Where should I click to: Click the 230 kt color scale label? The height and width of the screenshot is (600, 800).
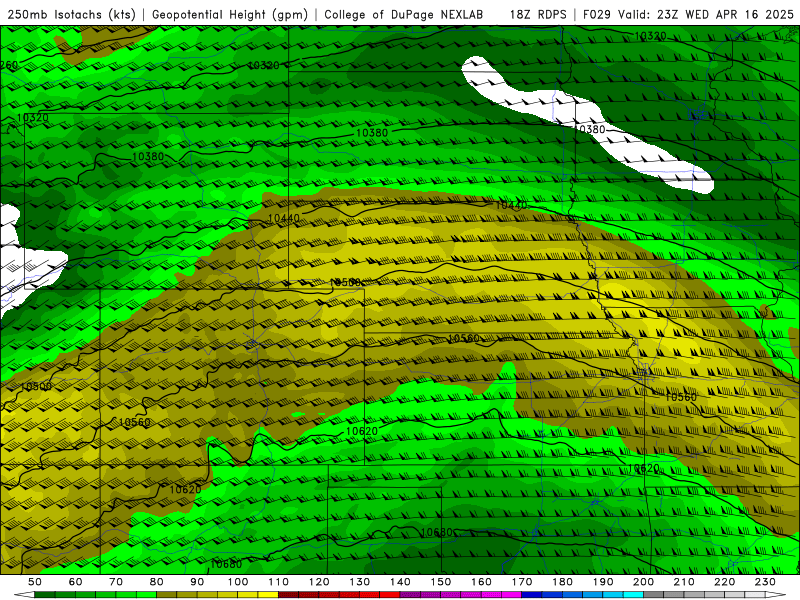765,582
